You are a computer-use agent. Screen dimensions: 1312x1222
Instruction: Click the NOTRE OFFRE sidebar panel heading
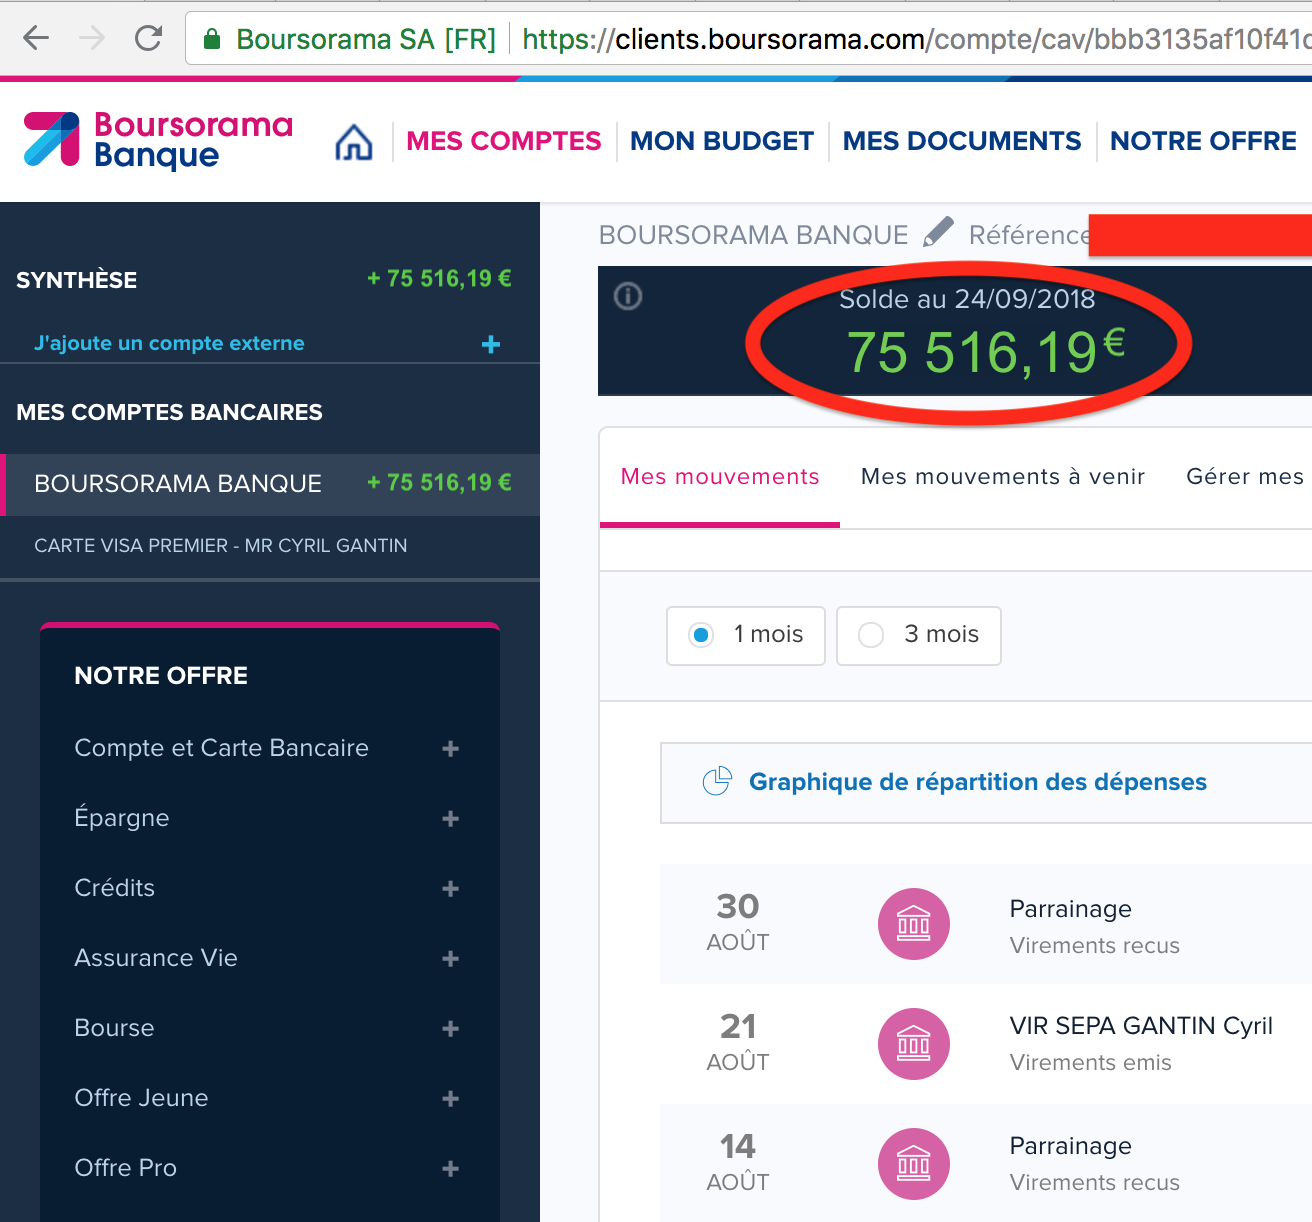(x=161, y=676)
